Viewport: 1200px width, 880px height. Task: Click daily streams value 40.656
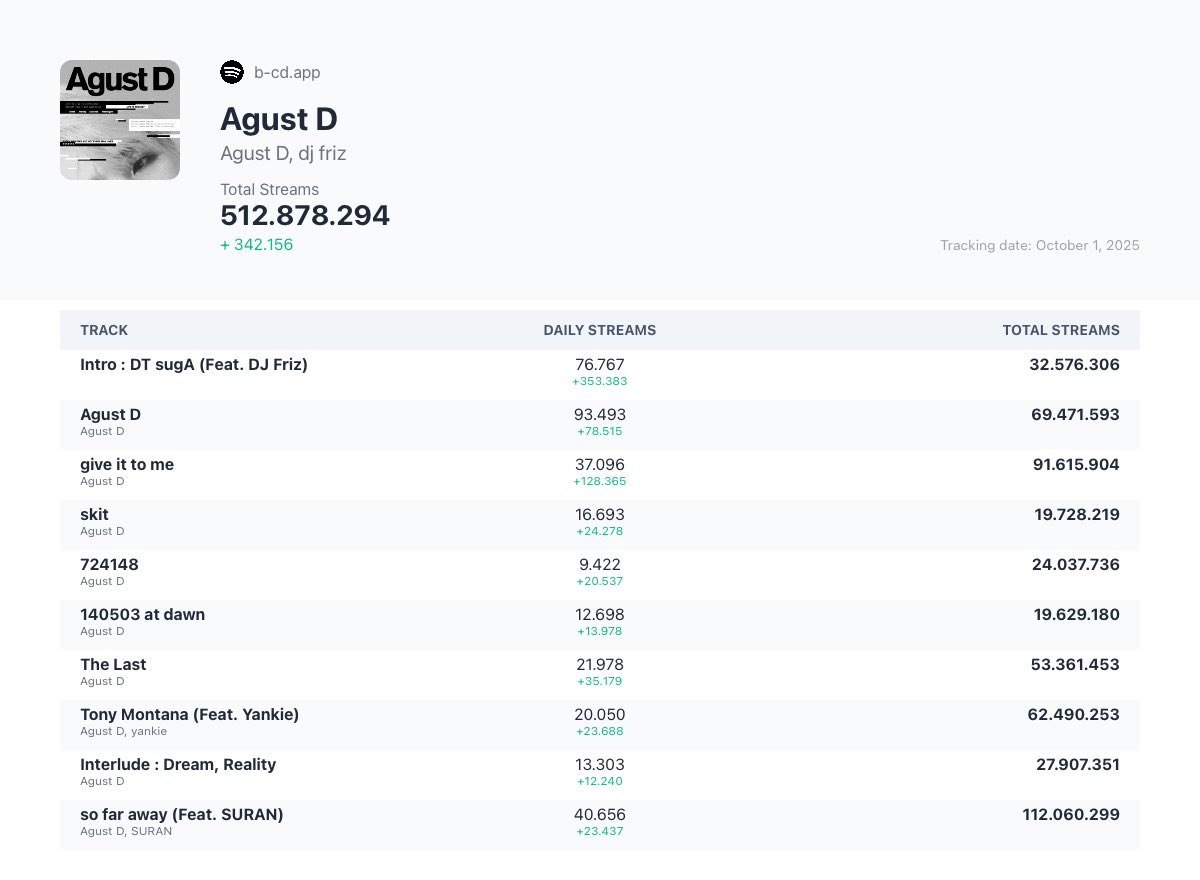click(x=600, y=815)
